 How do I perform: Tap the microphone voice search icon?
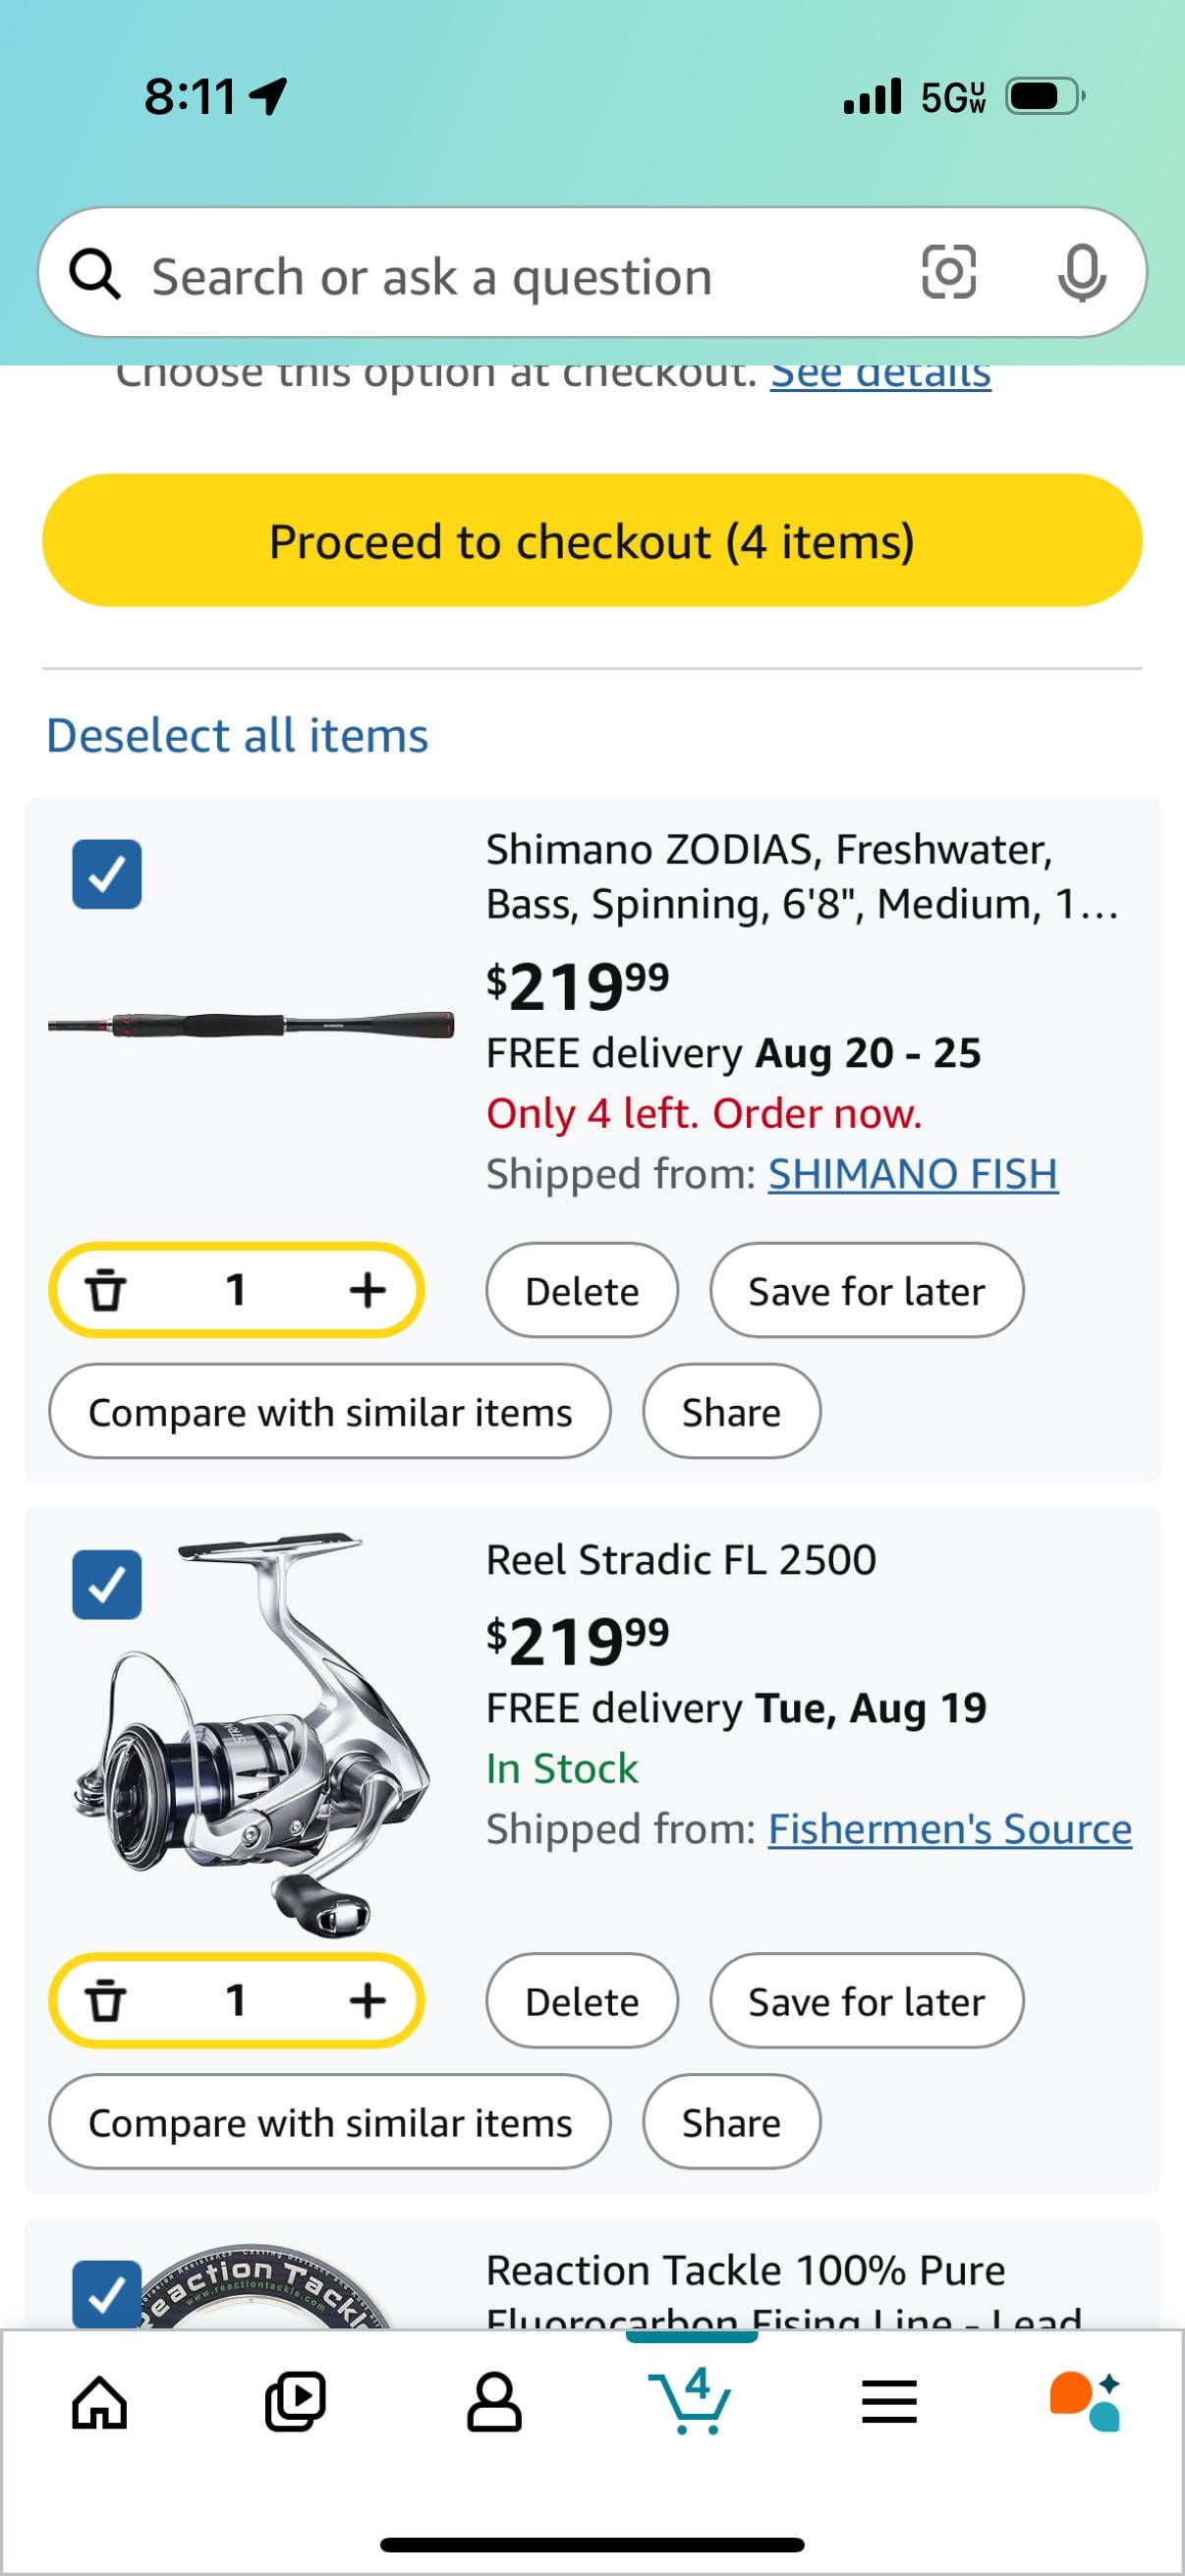coord(1081,273)
